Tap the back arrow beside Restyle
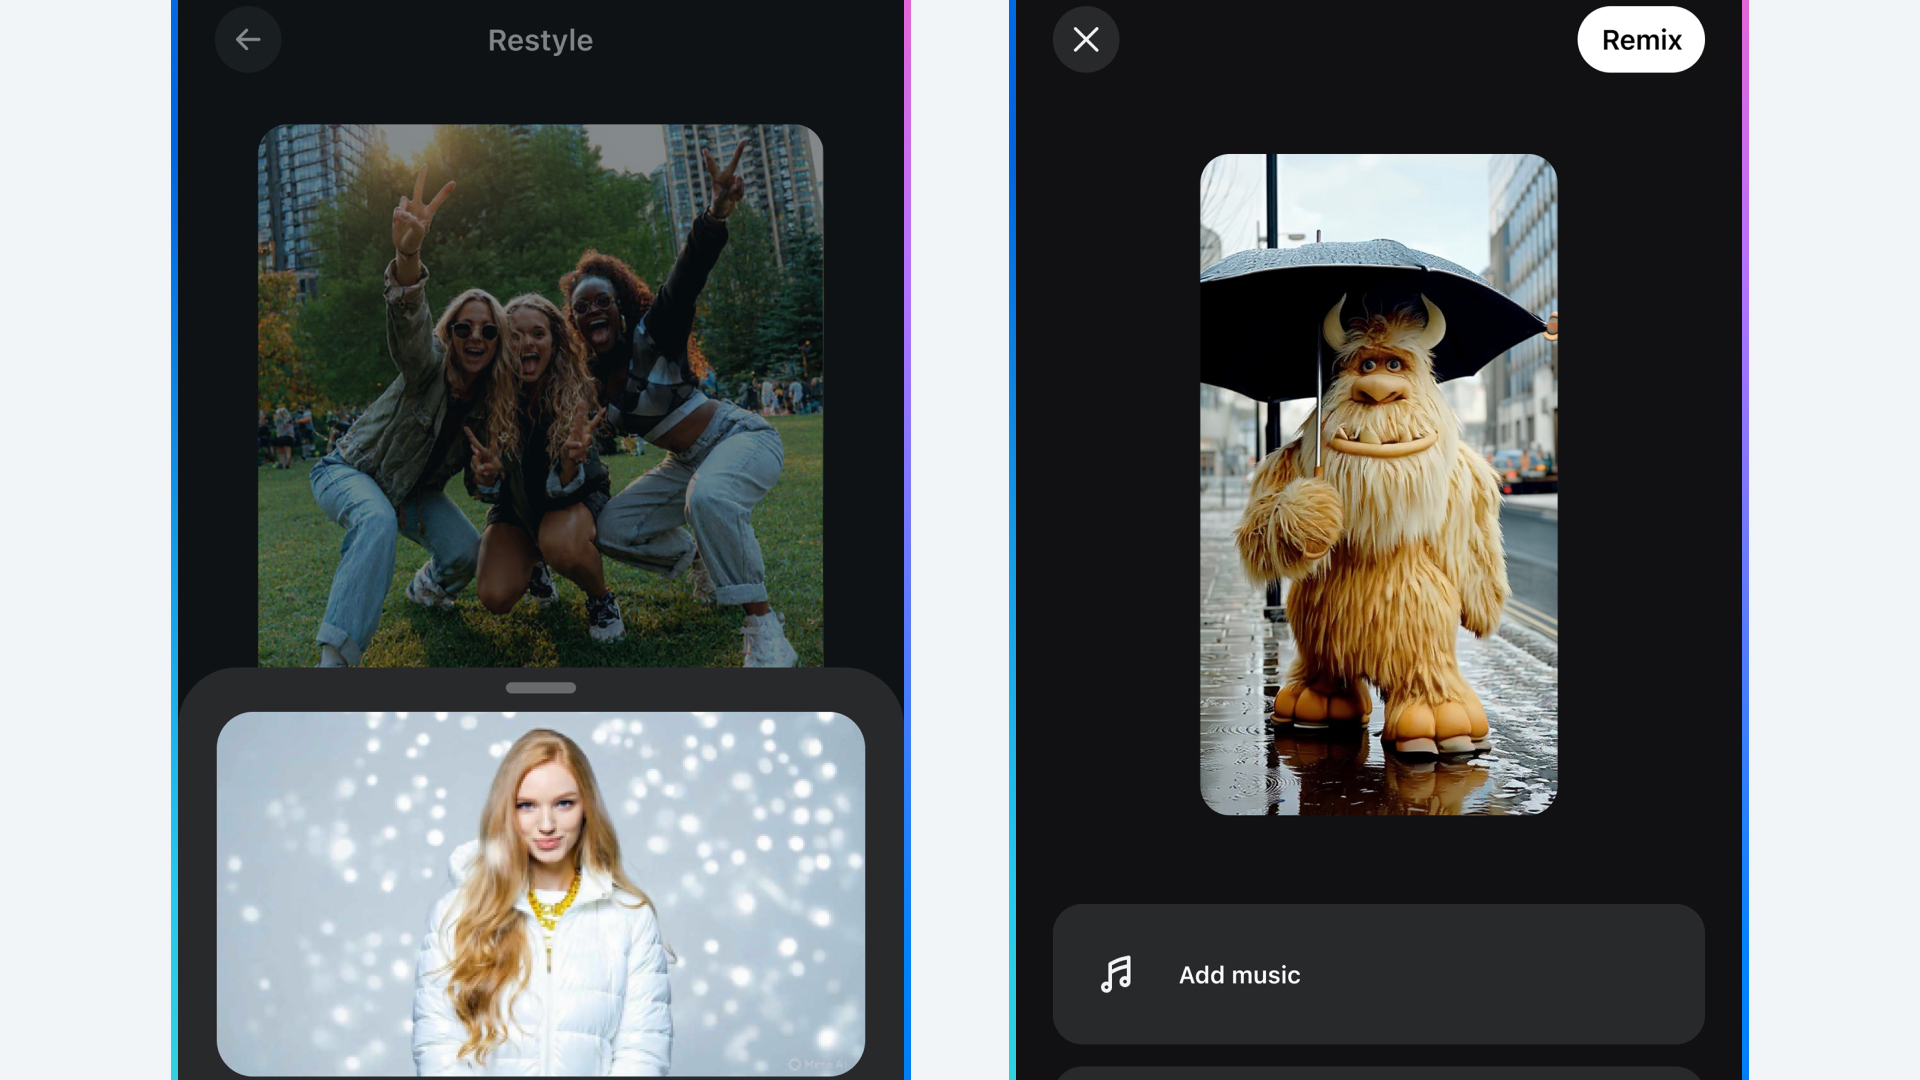The height and width of the screenshot is (1080, 1920). [x=247, y=40]
